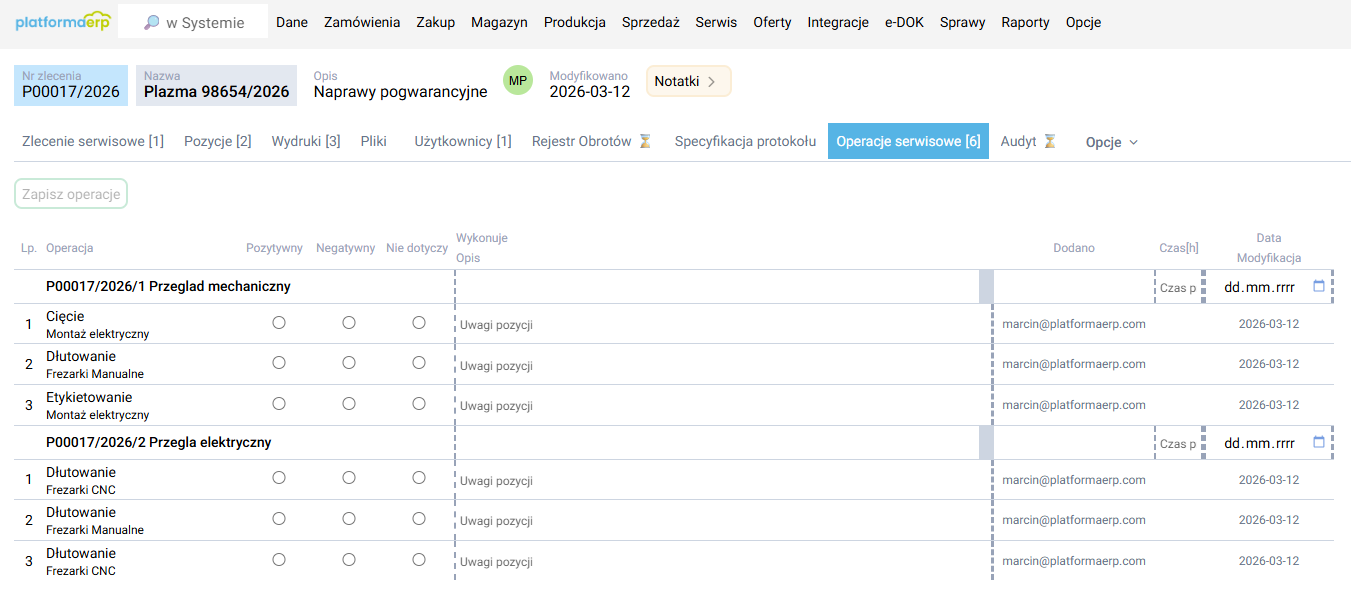This screenshot has width=1351, height=593.
Task: Click the MP user avatar
Action: click(517, 81)
